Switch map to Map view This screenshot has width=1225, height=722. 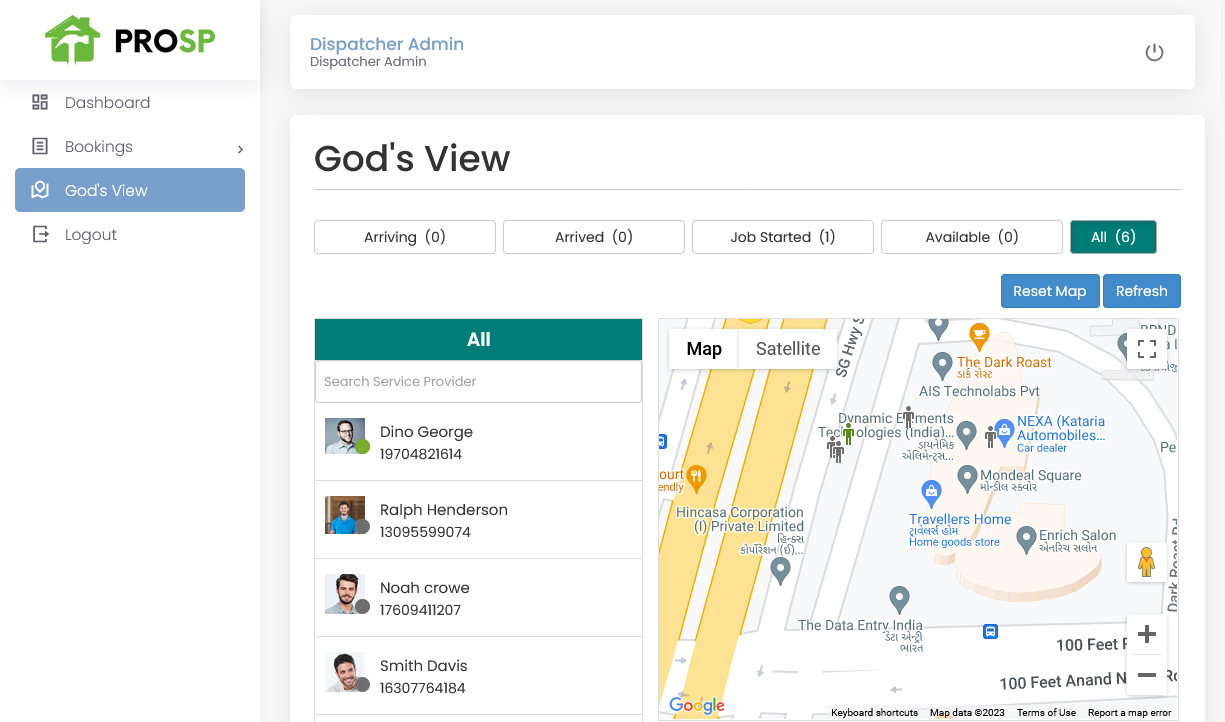[704, 349]
